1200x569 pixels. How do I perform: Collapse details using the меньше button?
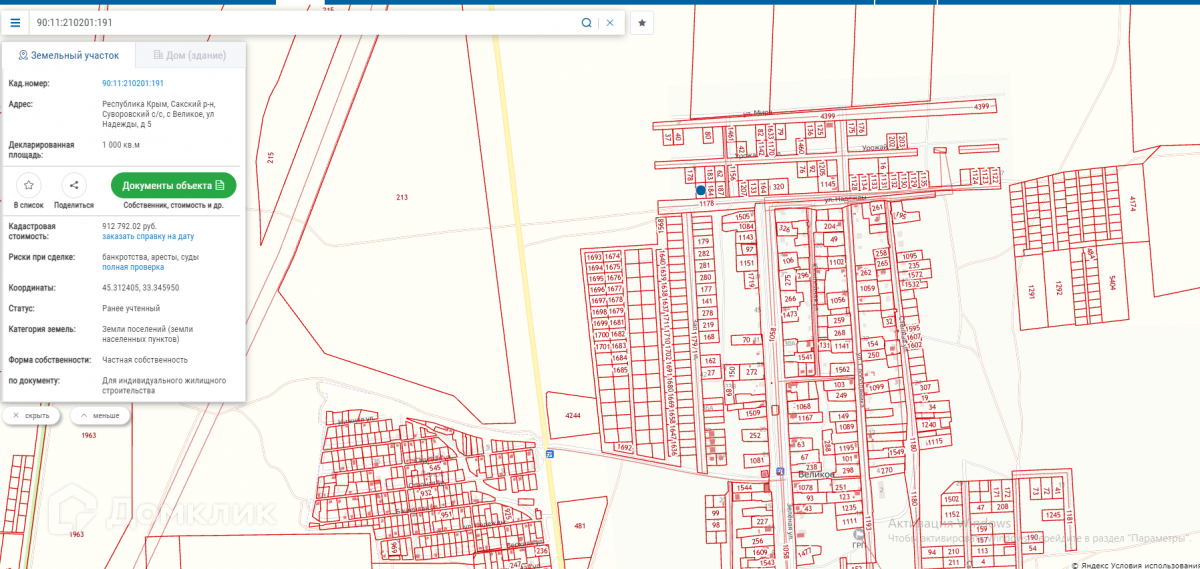tap(100, 415)
